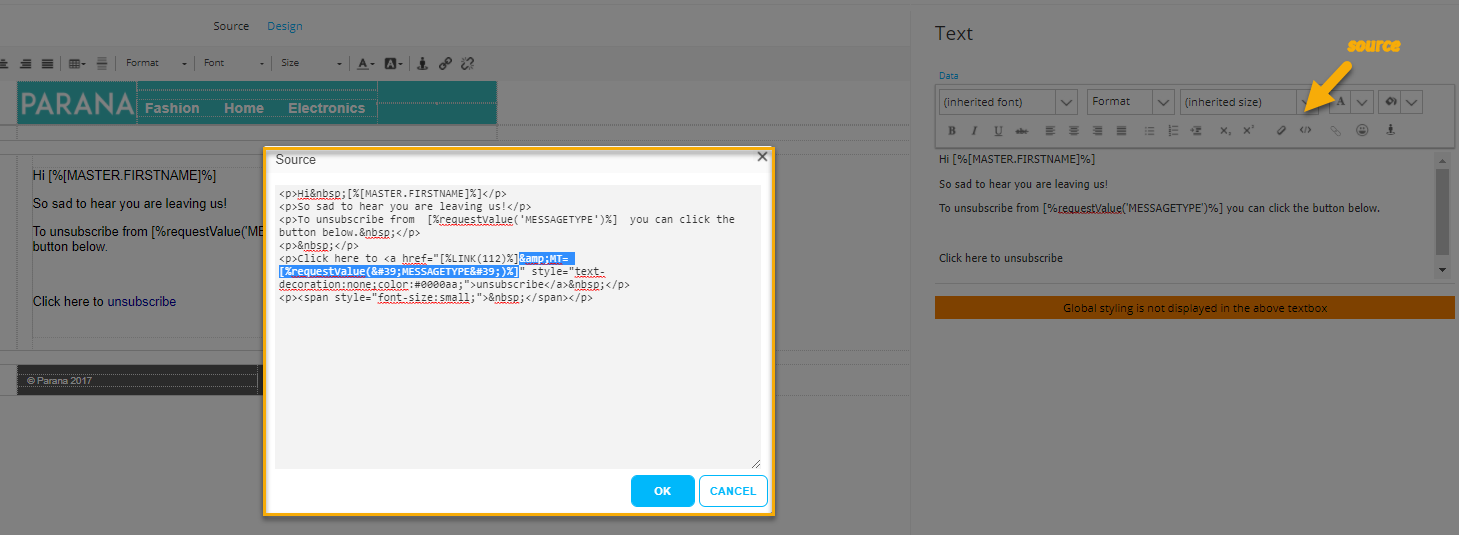Apply strikethrough in the Text panel toolbar
The height and width of the screenshot is (535, 1459).
(1021, 131)
